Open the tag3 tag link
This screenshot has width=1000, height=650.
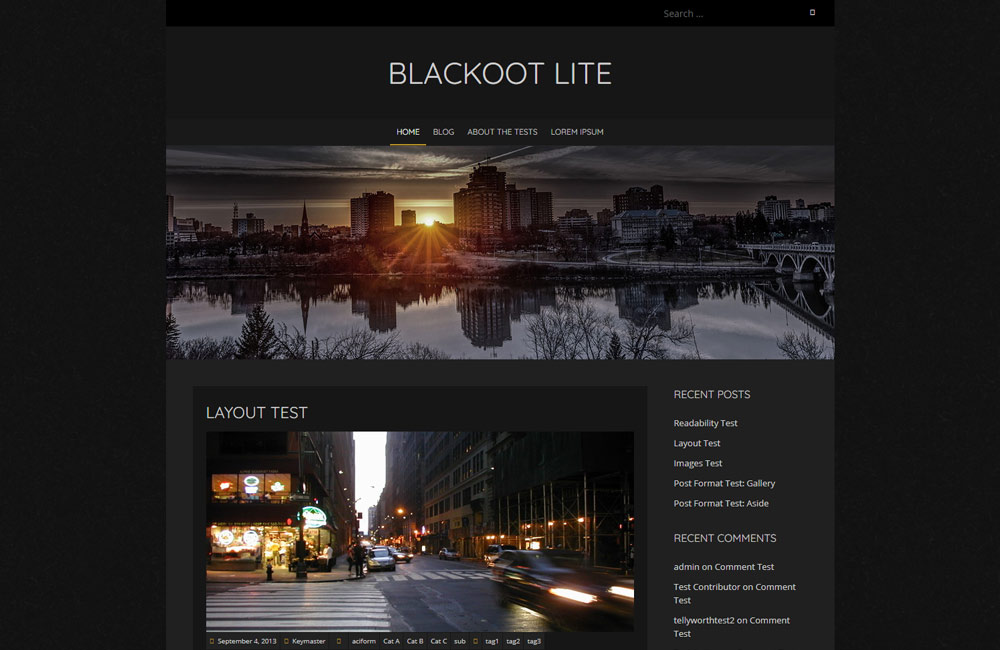534,641
